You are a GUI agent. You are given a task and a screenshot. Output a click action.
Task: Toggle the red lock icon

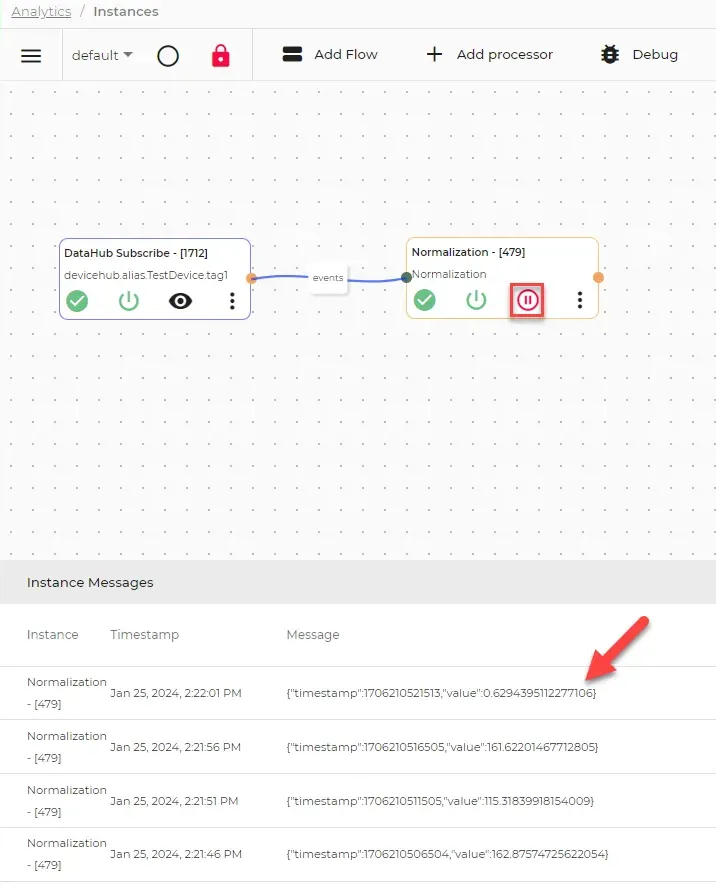[220, 56]
